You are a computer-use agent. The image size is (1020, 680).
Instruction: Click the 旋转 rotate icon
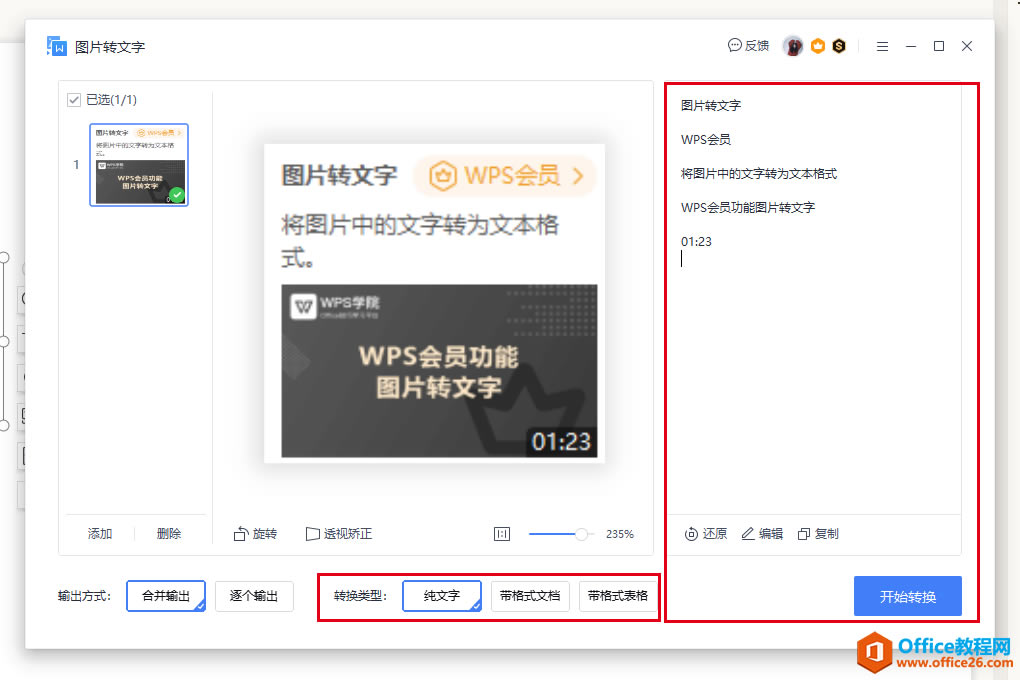(241, 534)
